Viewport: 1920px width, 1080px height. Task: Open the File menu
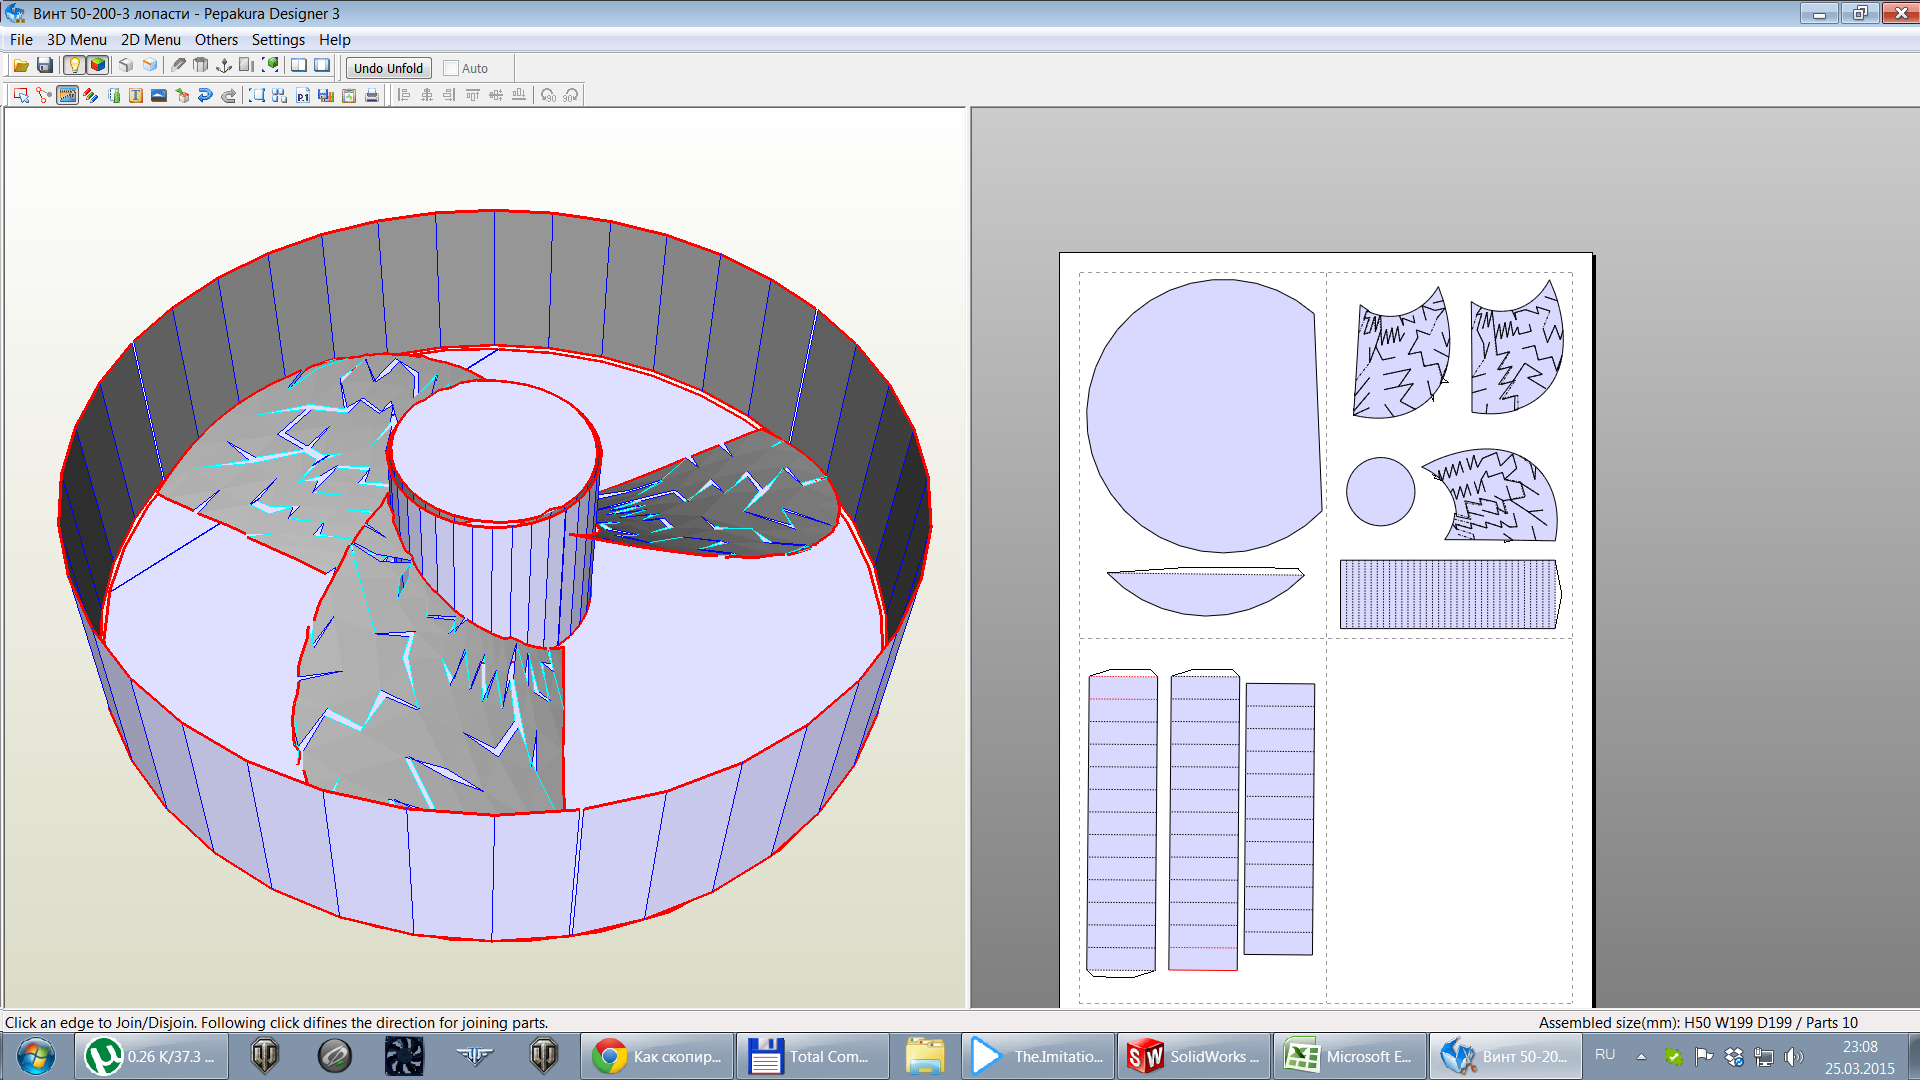pyautogui.click(x=21, y=40)
